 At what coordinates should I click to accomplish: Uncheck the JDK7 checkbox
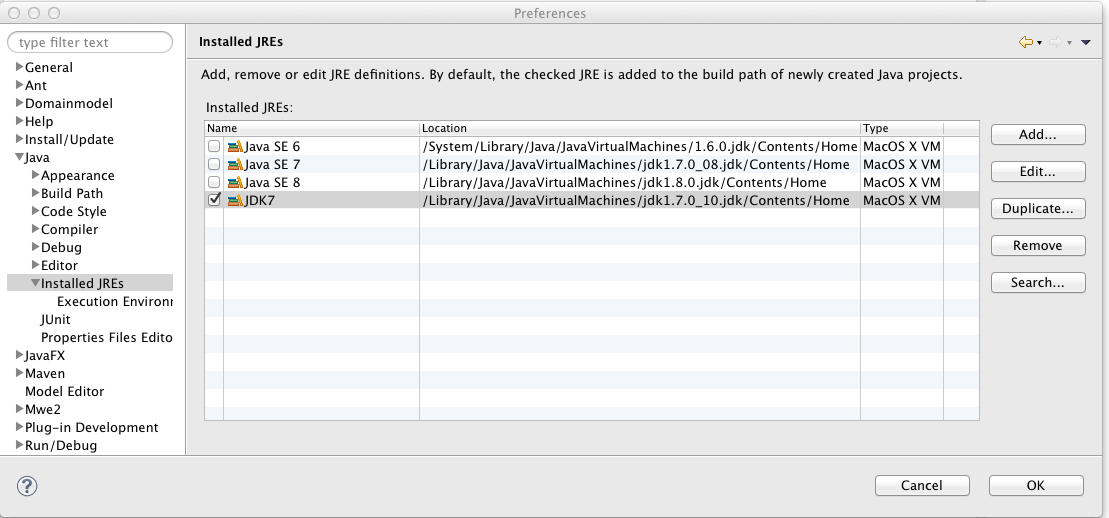click(214, 201)
